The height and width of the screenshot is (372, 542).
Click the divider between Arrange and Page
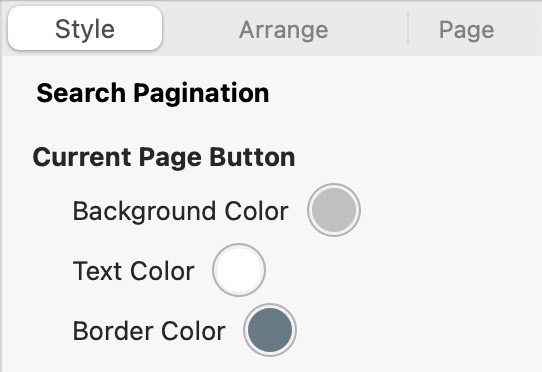[x=408, y=28]
